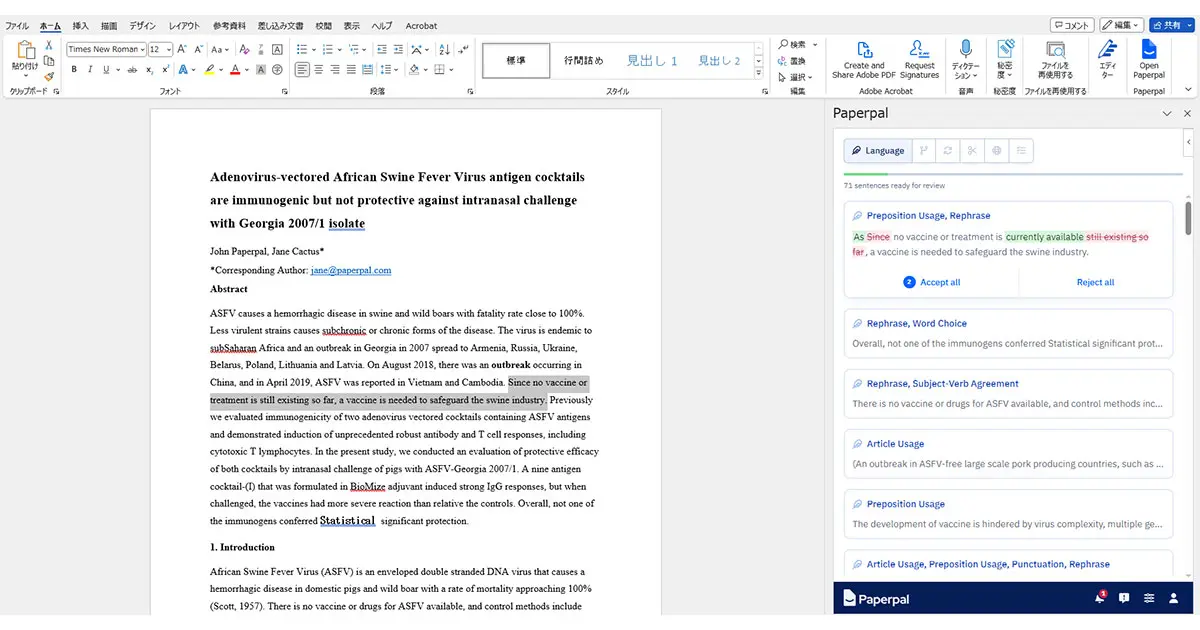
Task: Toggle strikethrough text formatting
Action: pyautogui.click(x=132, y=70)
